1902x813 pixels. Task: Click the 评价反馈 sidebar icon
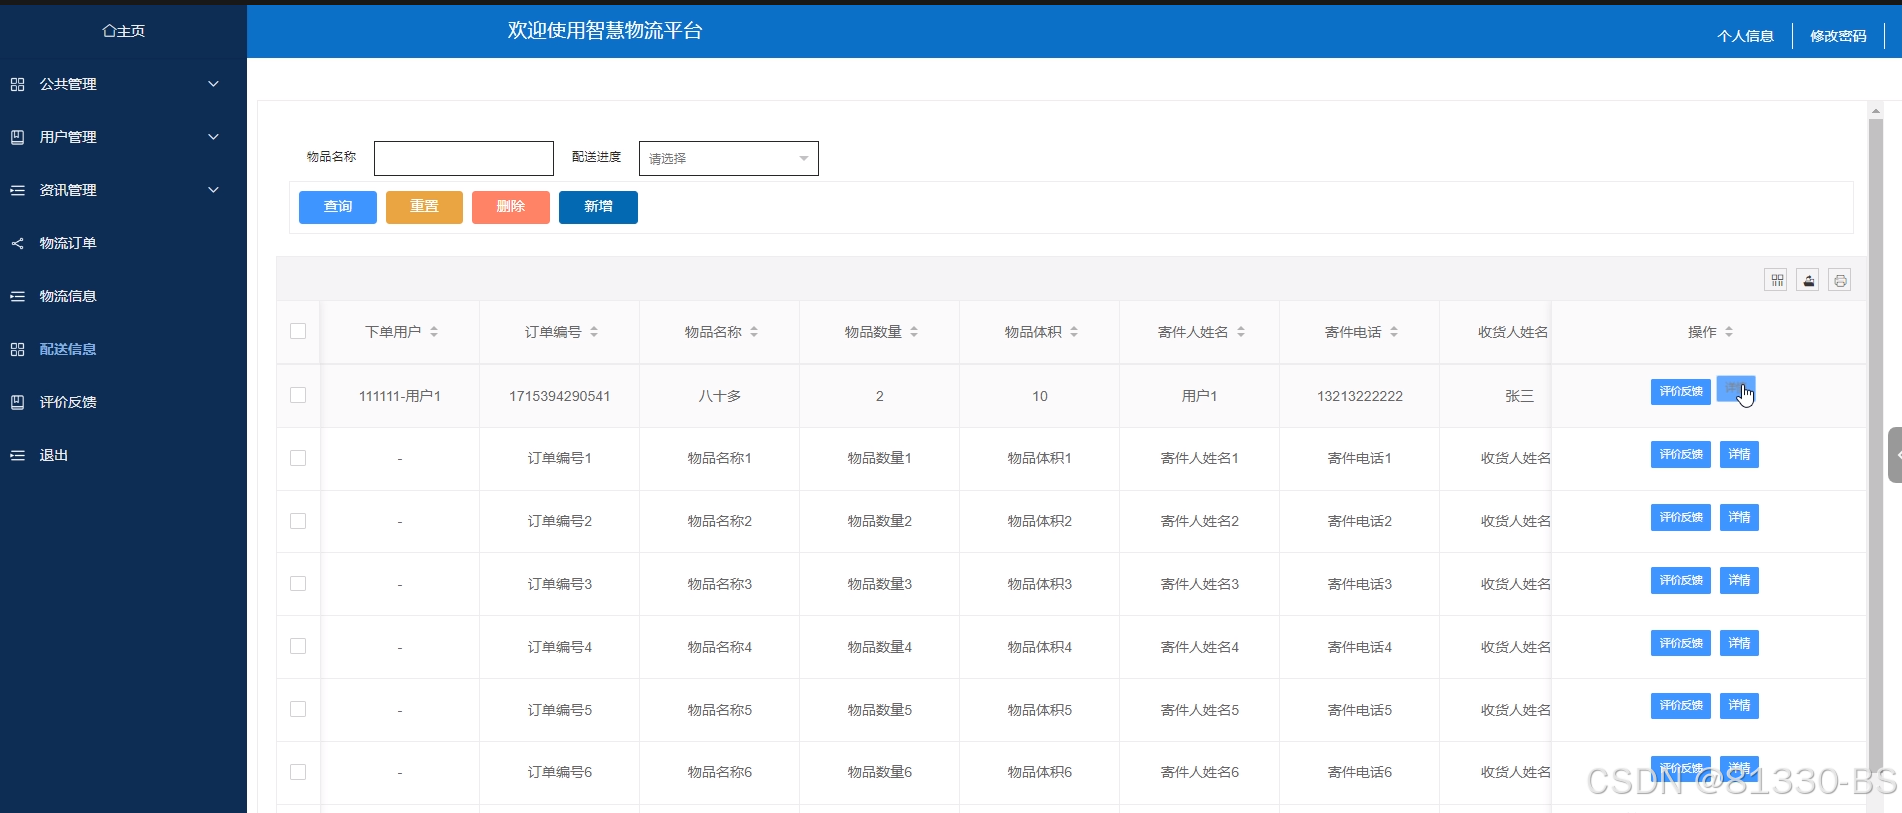(17, 402)
